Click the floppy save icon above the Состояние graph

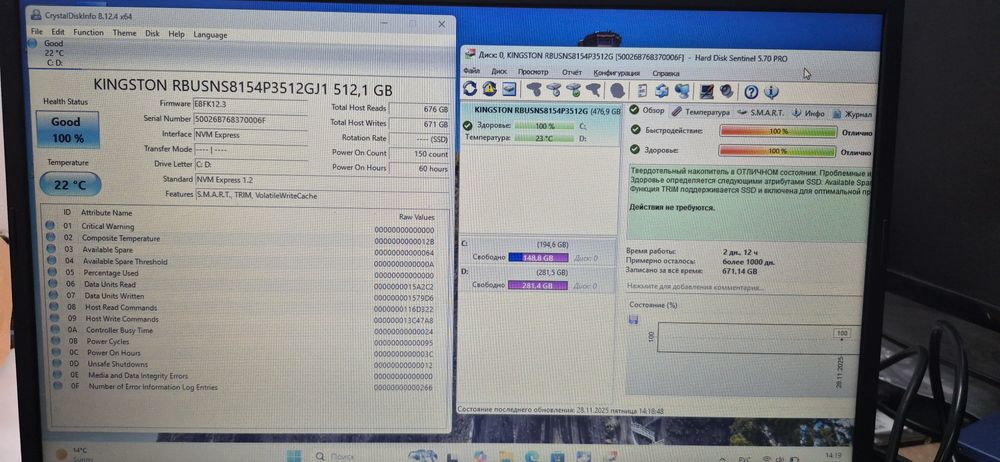[x=633, y=319]
